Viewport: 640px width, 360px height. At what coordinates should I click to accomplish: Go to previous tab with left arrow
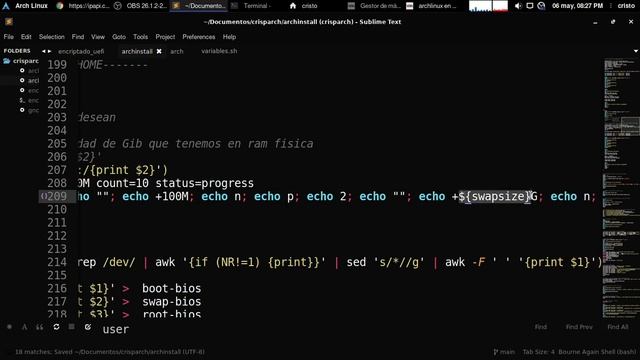pos(43,51)
